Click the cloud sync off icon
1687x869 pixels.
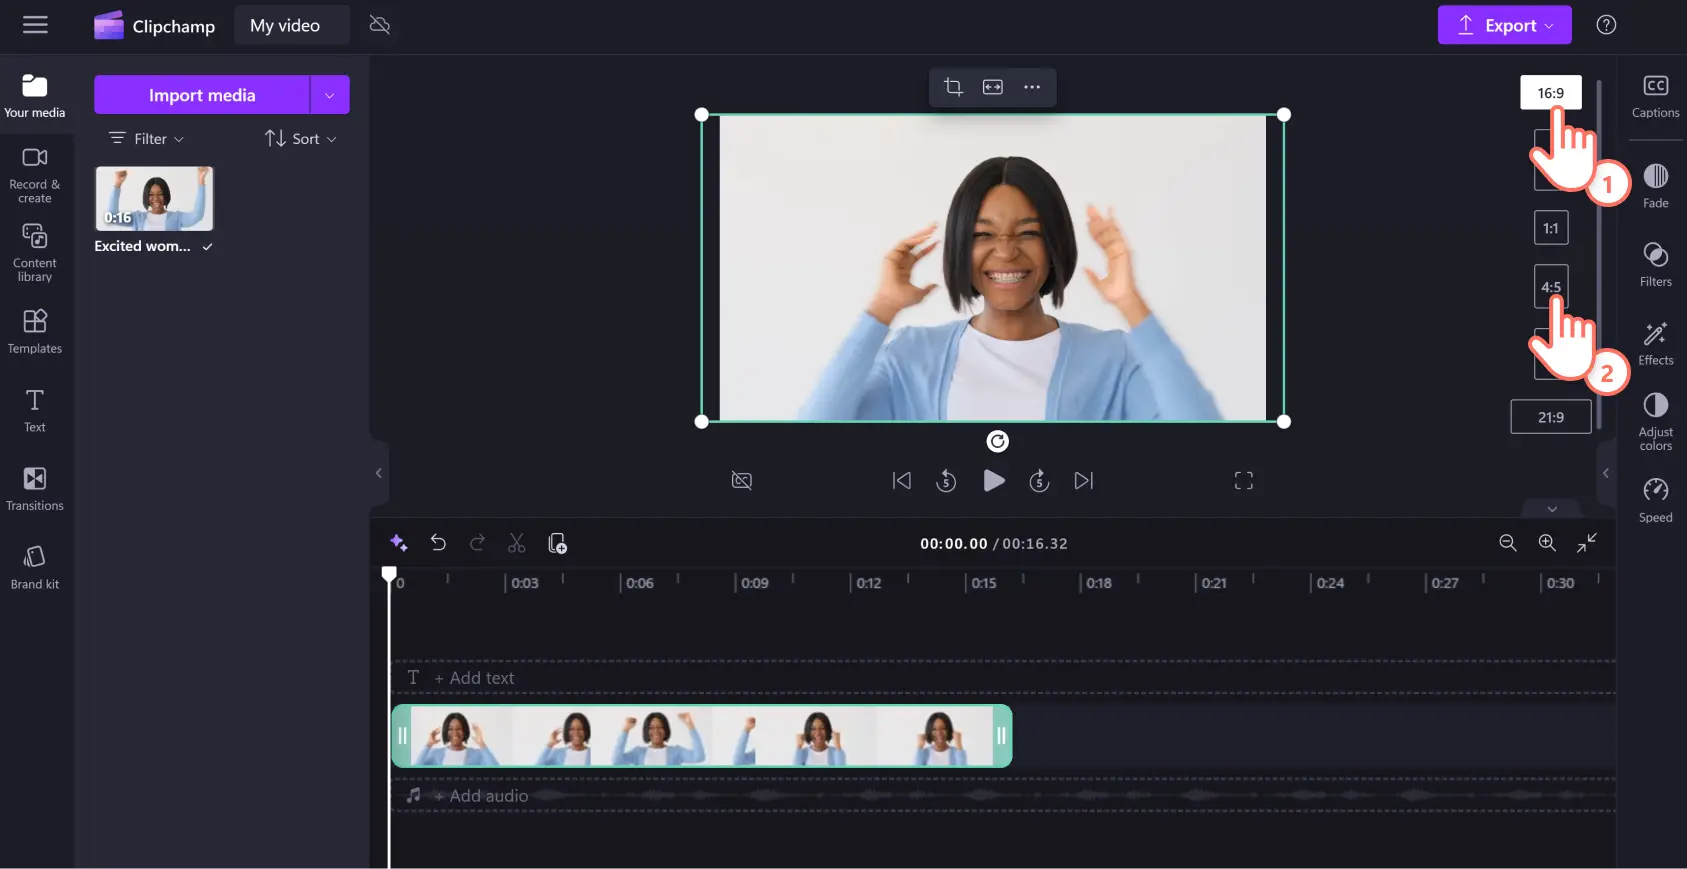click(380, 25)
